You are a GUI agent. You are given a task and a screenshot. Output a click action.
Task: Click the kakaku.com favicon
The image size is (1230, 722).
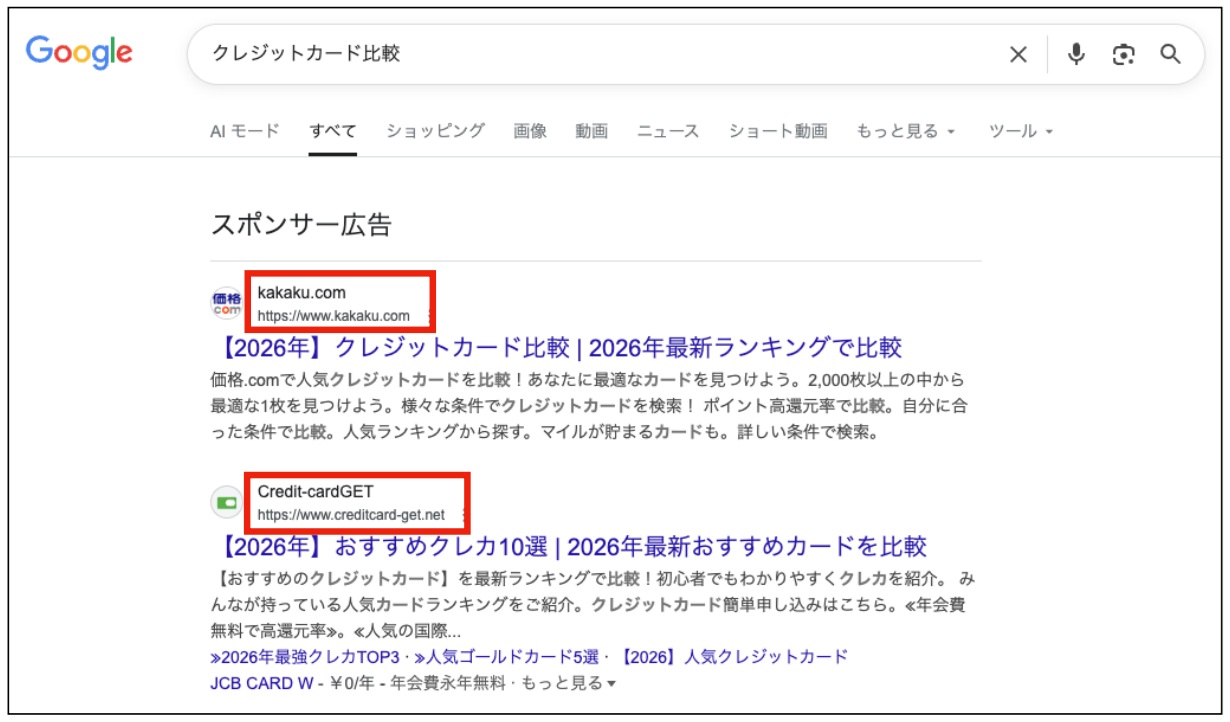[227, 304]
